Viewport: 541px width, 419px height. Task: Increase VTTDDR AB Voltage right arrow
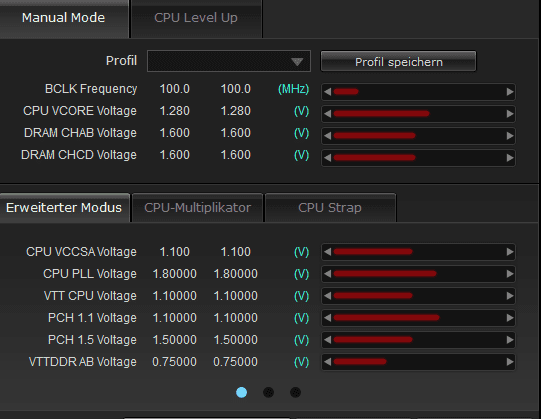pos(510,362)
